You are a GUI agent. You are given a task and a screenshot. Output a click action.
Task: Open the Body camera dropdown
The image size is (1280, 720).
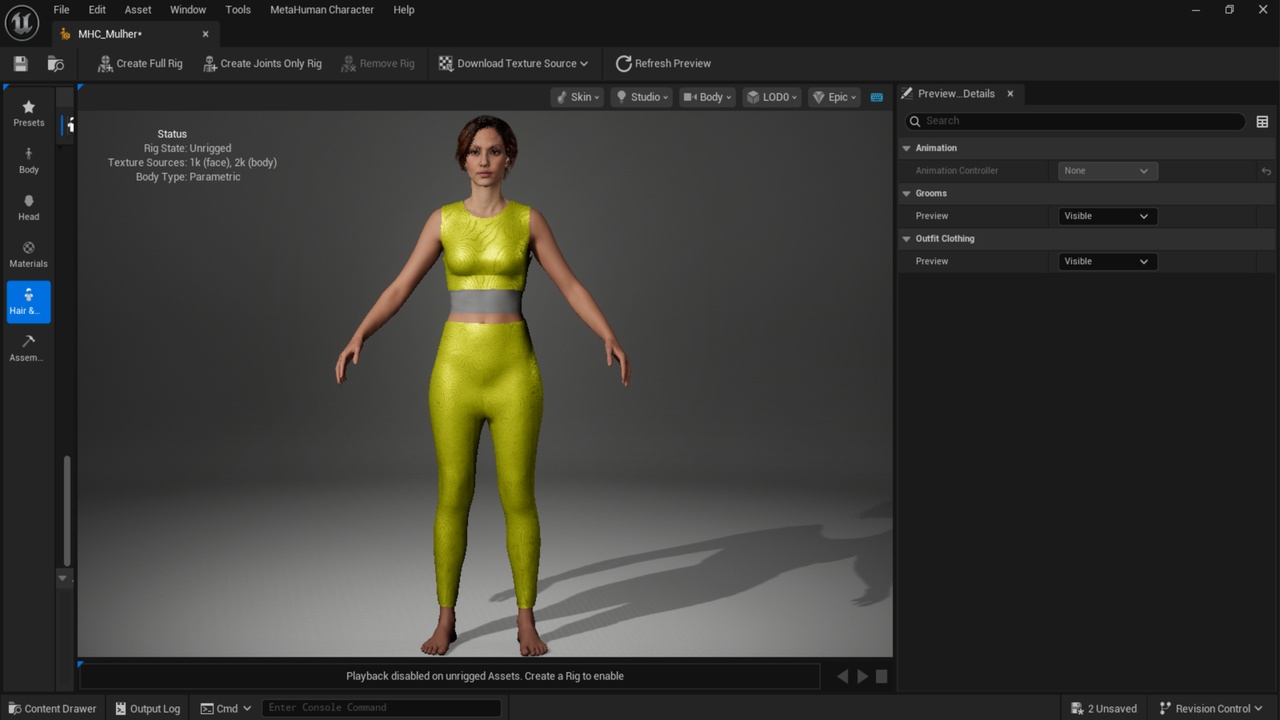point(707,97)
